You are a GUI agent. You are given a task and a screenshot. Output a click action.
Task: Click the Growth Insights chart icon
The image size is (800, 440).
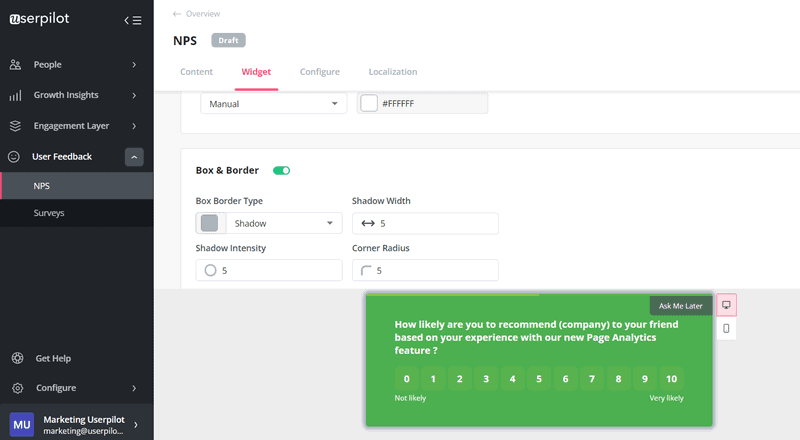coord(15,95)
